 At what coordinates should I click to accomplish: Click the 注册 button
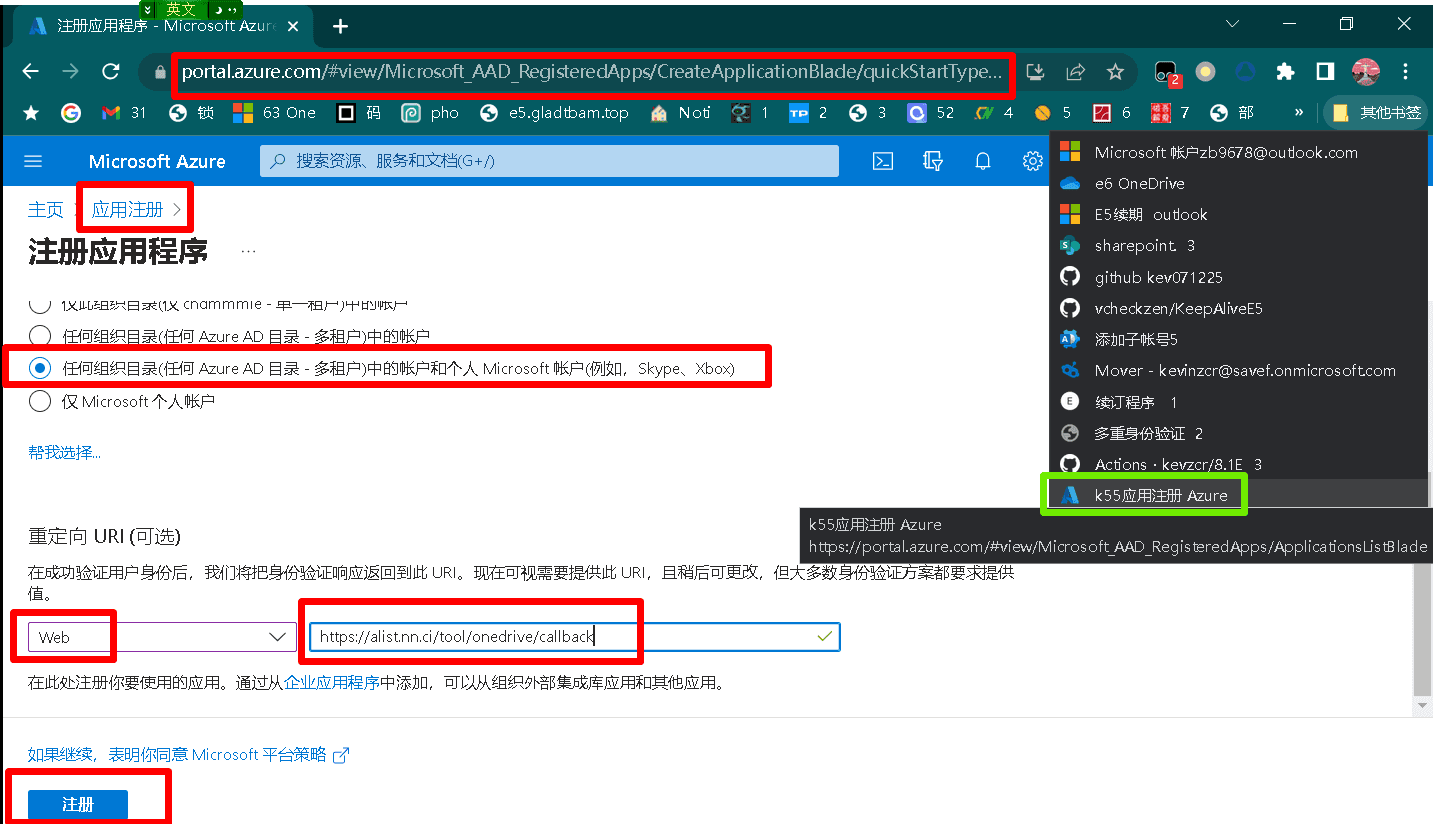[78, 804]
